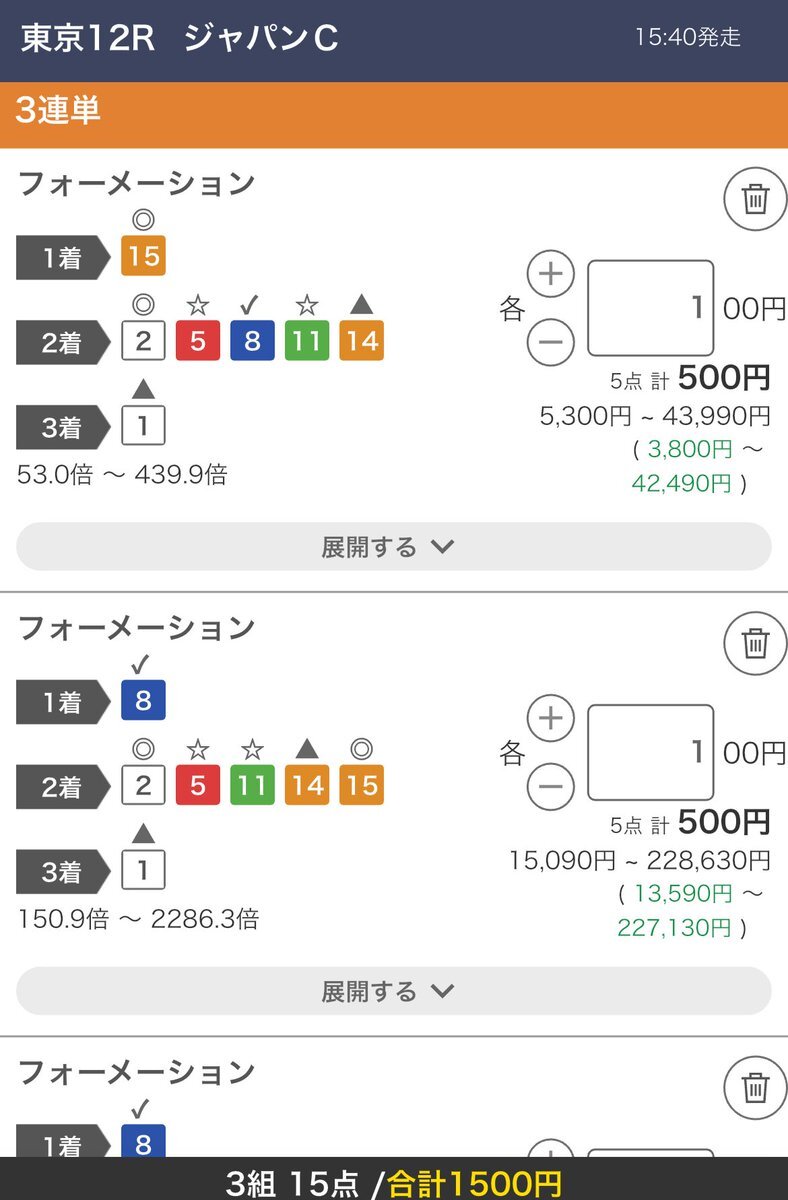788x1200 pixels.
Task: Tap blue horse 8 in first bet's 2着
Action: point(252,342)
